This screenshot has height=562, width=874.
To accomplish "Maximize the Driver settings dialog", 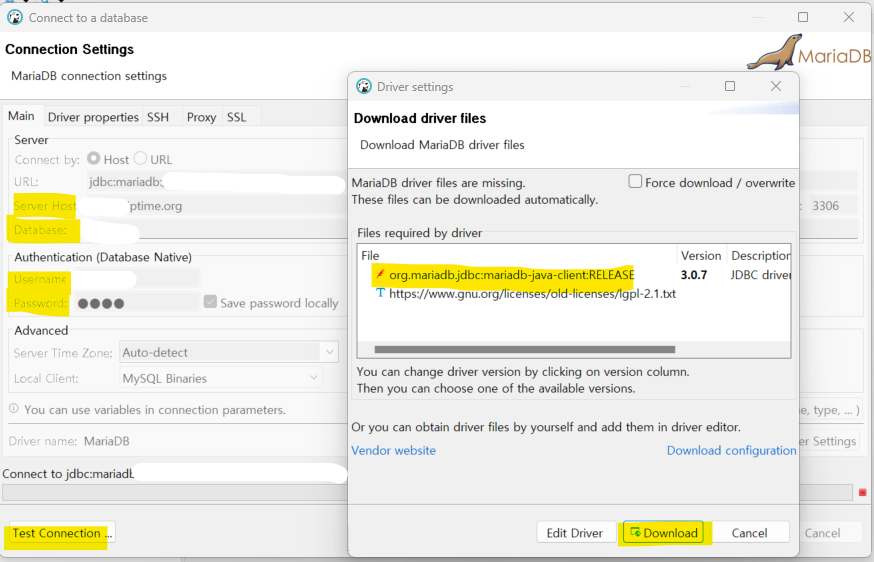I will (x=730, y=86).
